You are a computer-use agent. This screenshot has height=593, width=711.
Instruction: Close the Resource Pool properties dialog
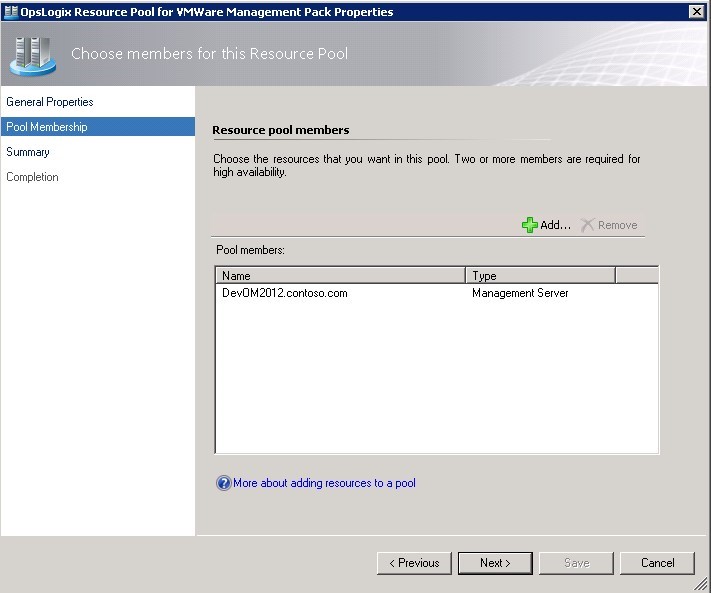(696, 12)
